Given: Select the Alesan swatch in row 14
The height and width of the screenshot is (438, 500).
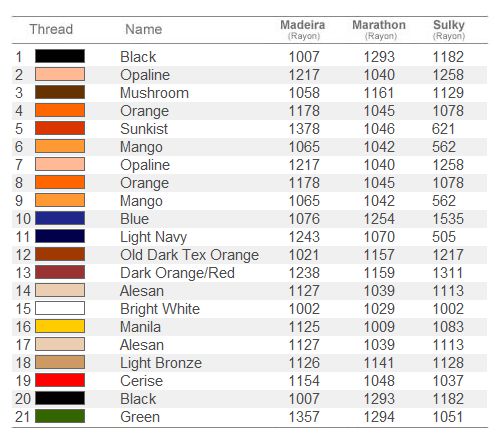Looking at the screenshot, I should [x=60, y=290].
